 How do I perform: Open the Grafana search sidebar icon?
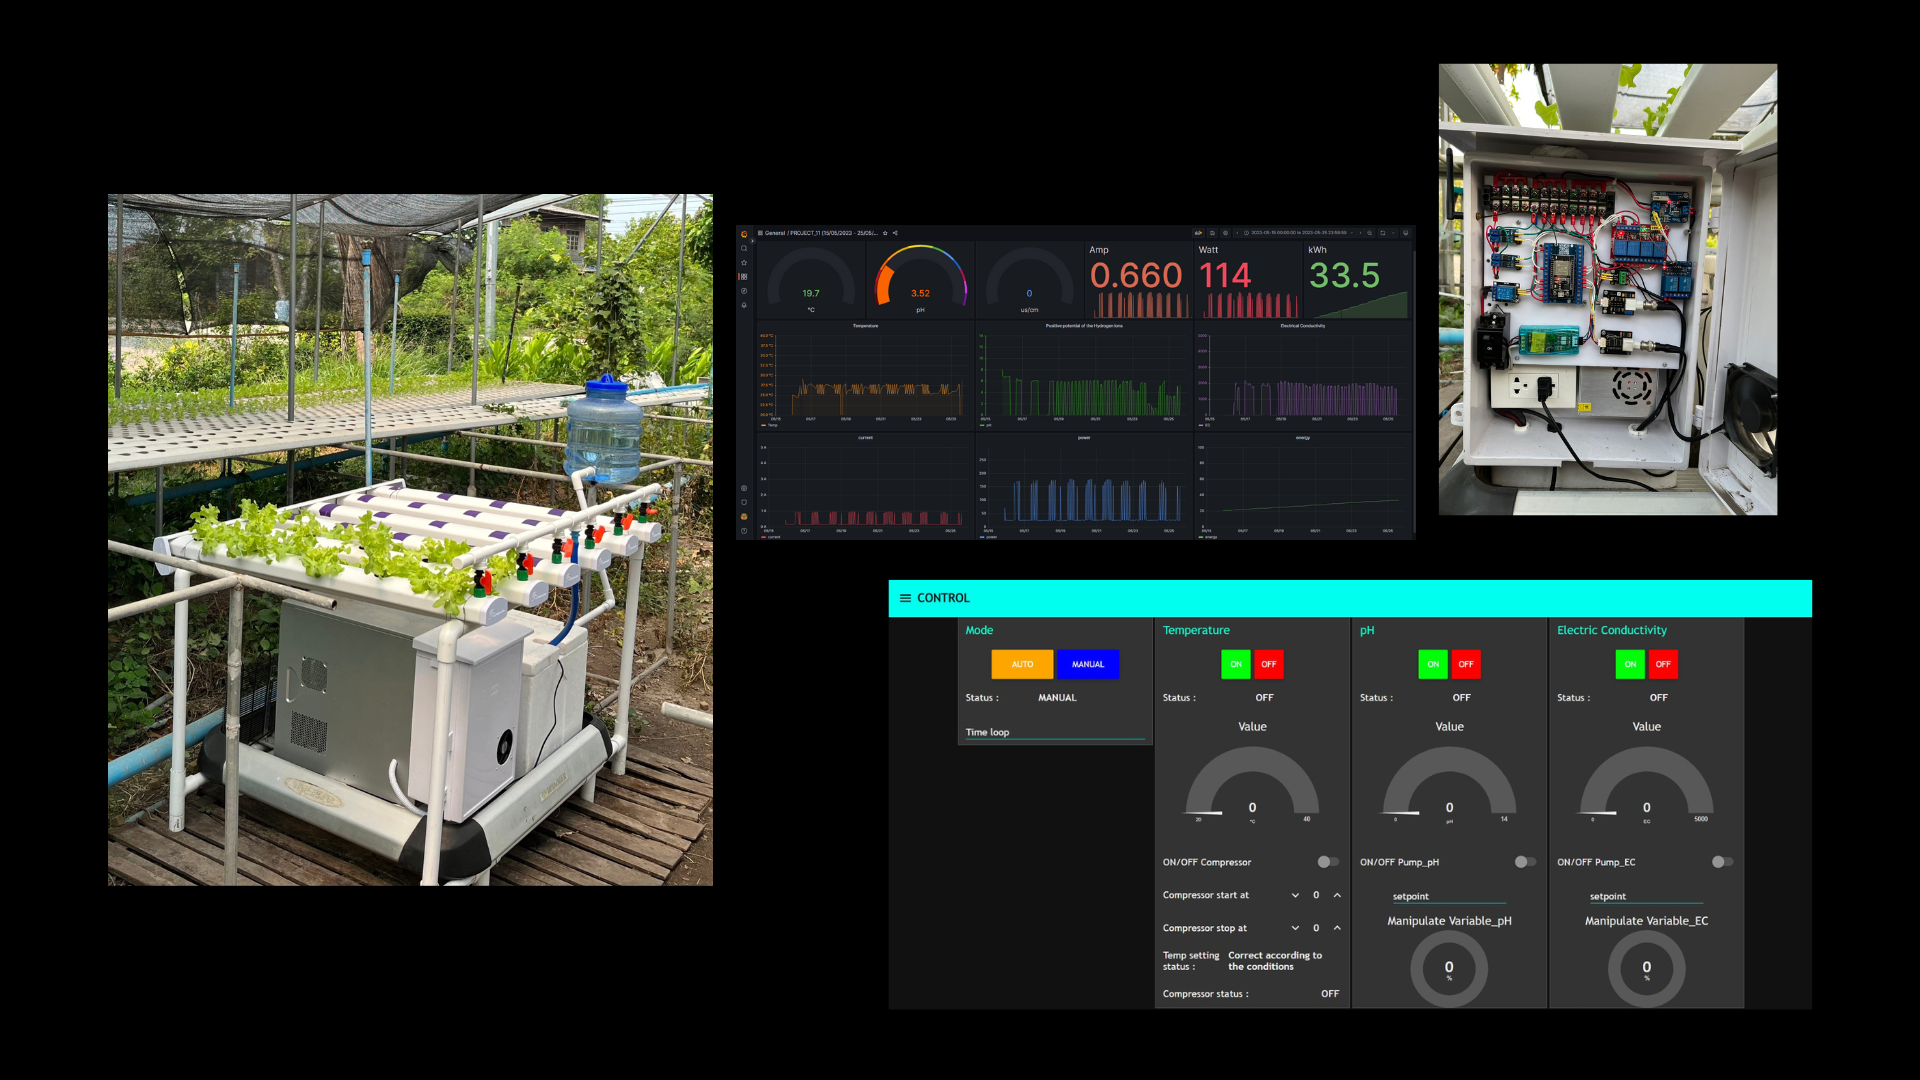pos(744,248)
